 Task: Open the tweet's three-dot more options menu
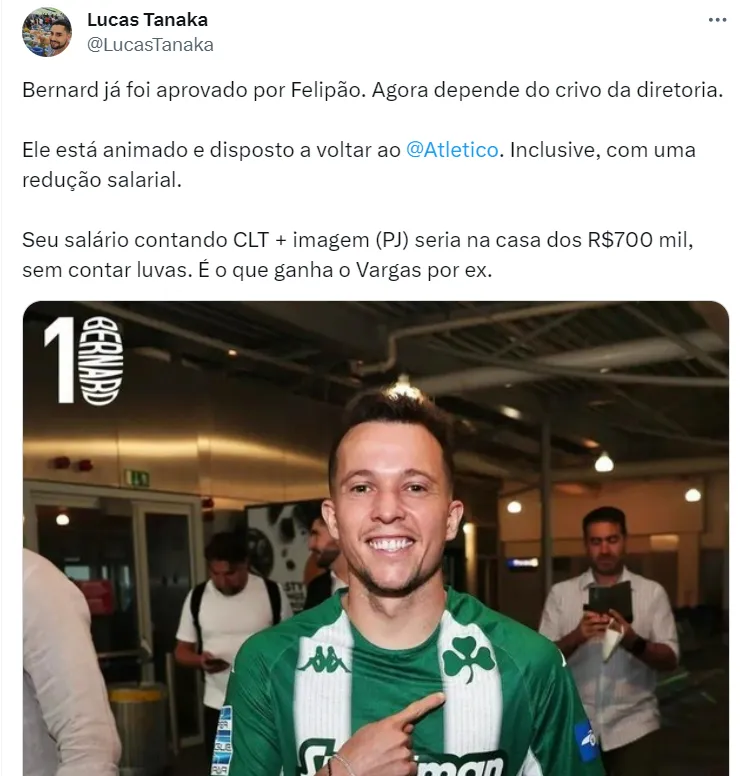(x=717, y=20)
